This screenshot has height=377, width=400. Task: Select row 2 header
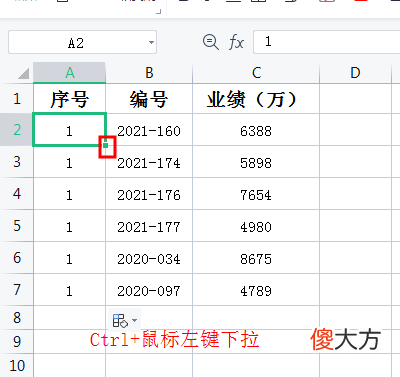pyautogui.click(x=17, y=130)
